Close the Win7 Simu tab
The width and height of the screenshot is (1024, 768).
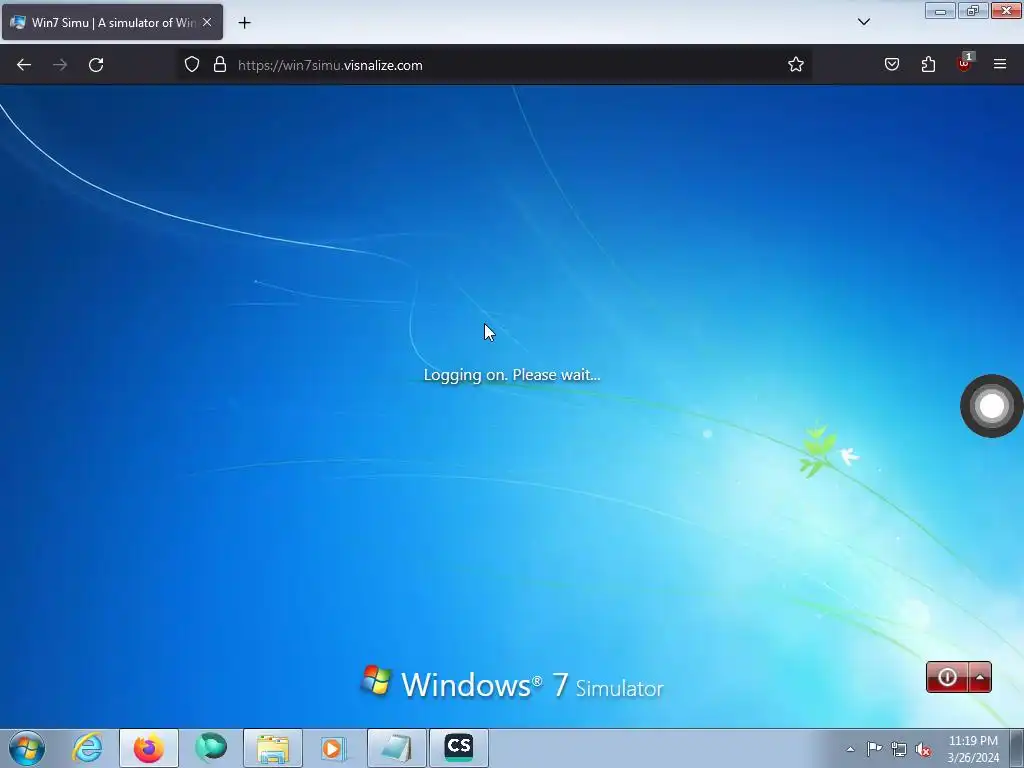pyautogui.click(x=207, y=22)
